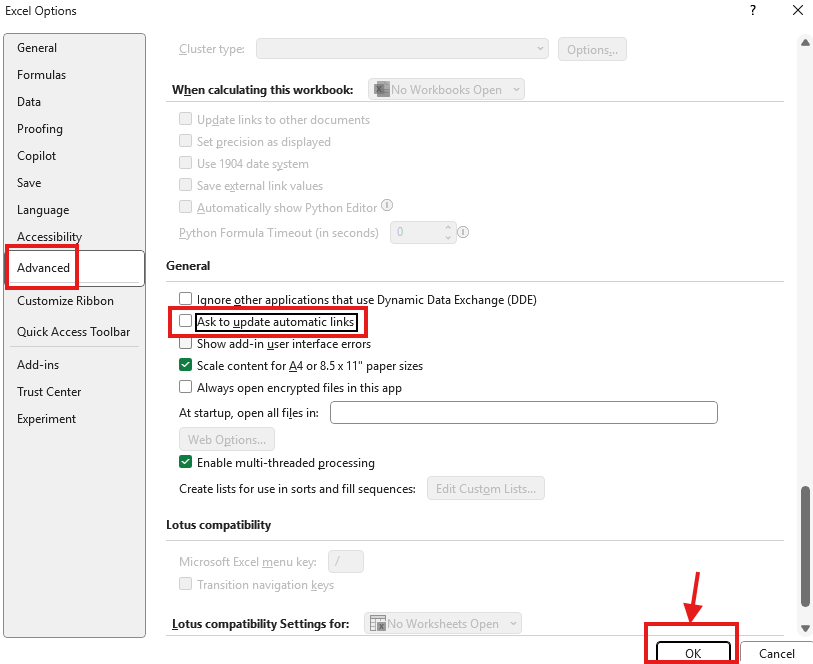Toggle Automatically show Python Editor checkbox
The width and height of the screenshot is (813, 664).
(185, 207)
